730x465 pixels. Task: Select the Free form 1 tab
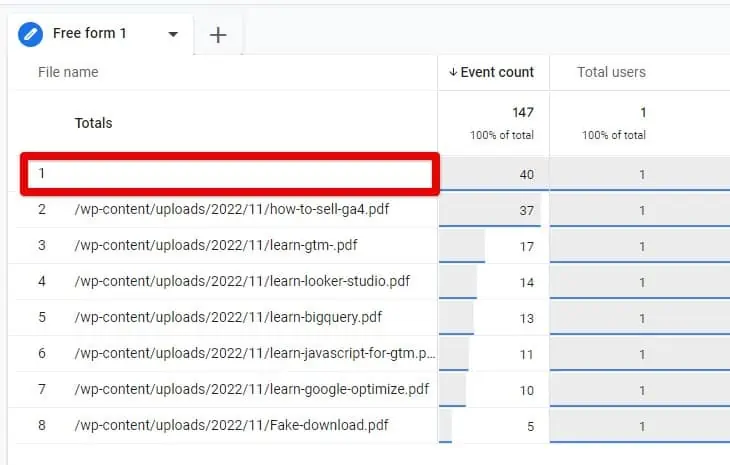tap(100, 34)
